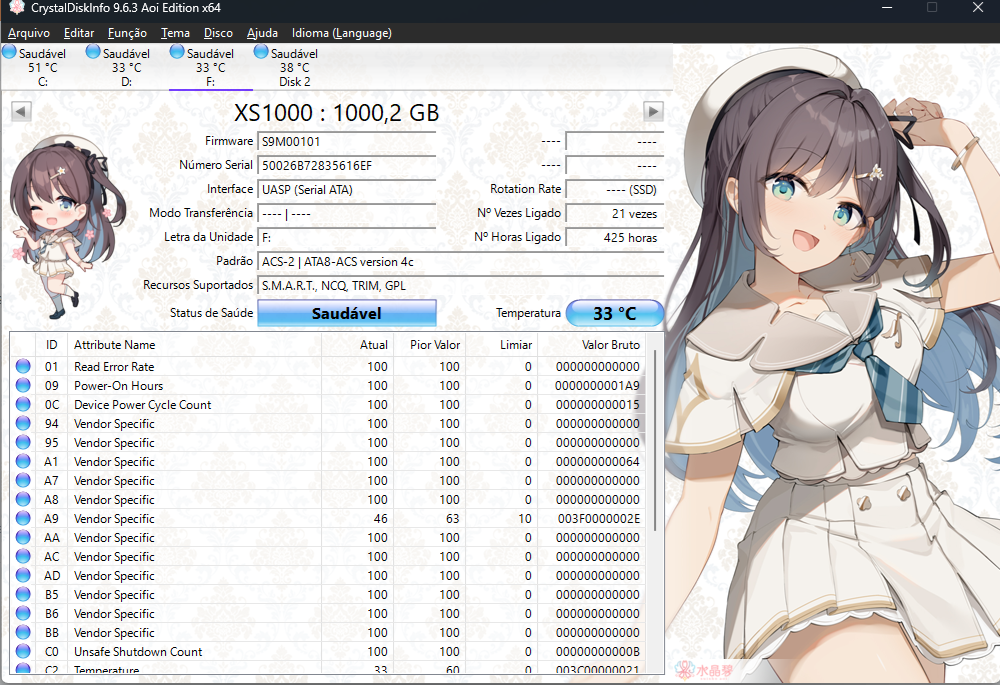
Task: Open the Arquivo menu
Action: pyautogui.click(x=29, y=33)
